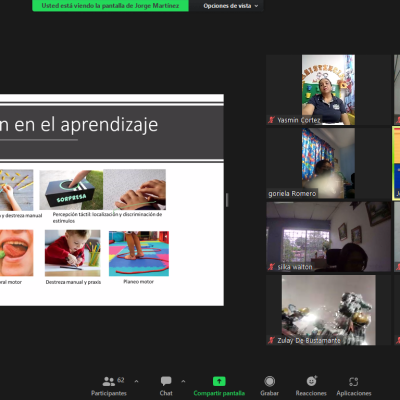Image resolution: width=400 pixels, height=400 pixels.
Task: Expand the arrow next to Chat
Action: (183, 381)
